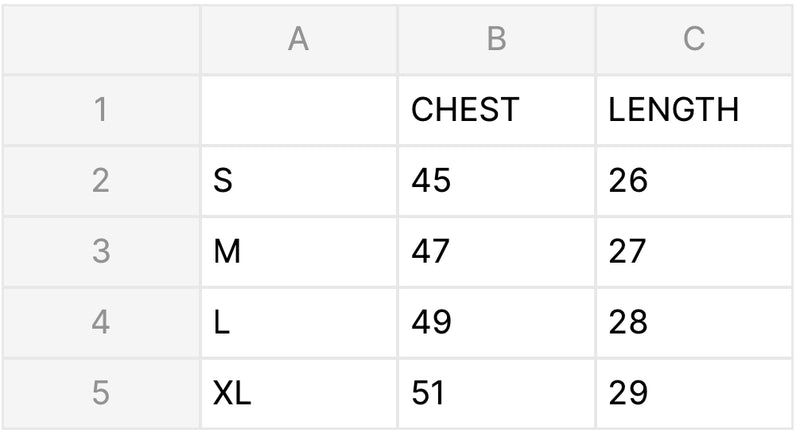The width and height of the screenshot is (800, 433).
Task: Click the select-all corner cell
Action: point(100,39)
